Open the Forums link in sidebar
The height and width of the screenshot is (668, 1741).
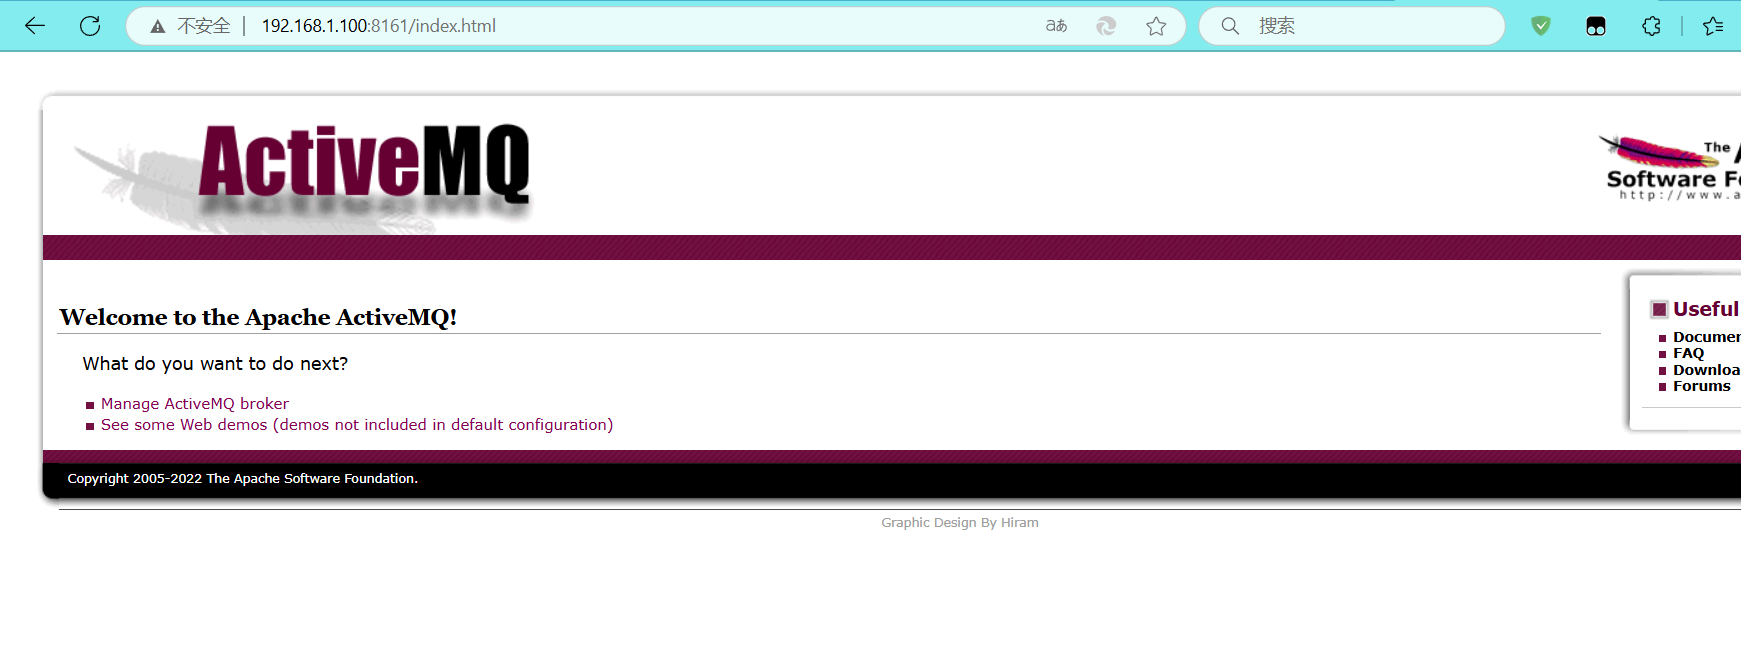[x=1701, y=386]
